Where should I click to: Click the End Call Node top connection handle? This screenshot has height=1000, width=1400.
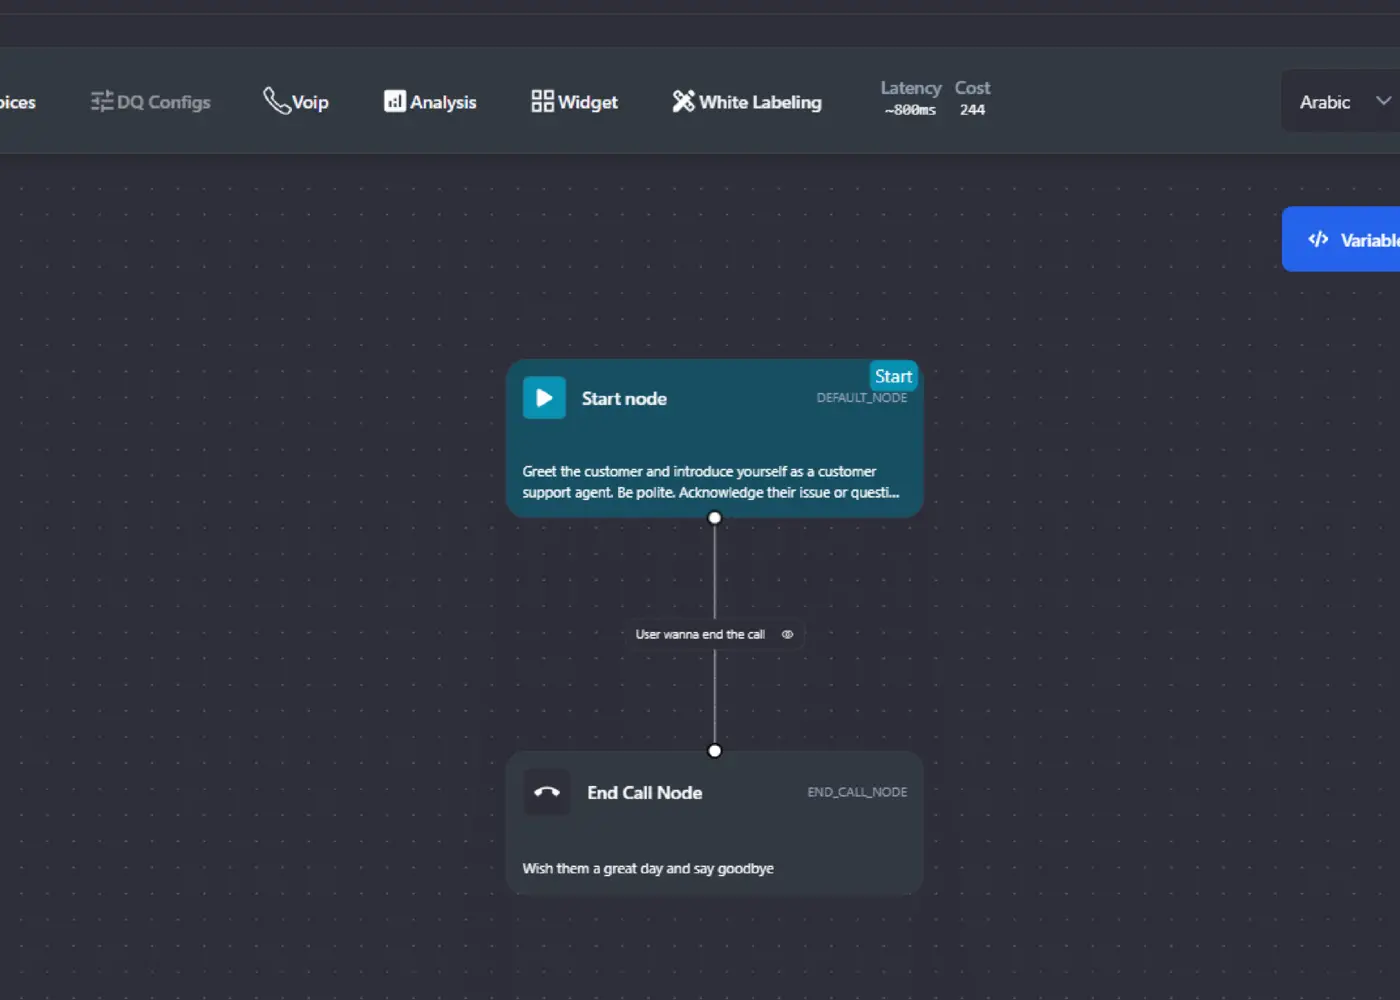714,751
